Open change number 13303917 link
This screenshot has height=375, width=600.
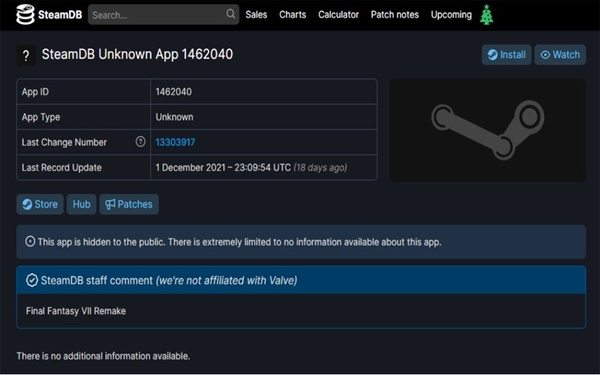[175, 142]
